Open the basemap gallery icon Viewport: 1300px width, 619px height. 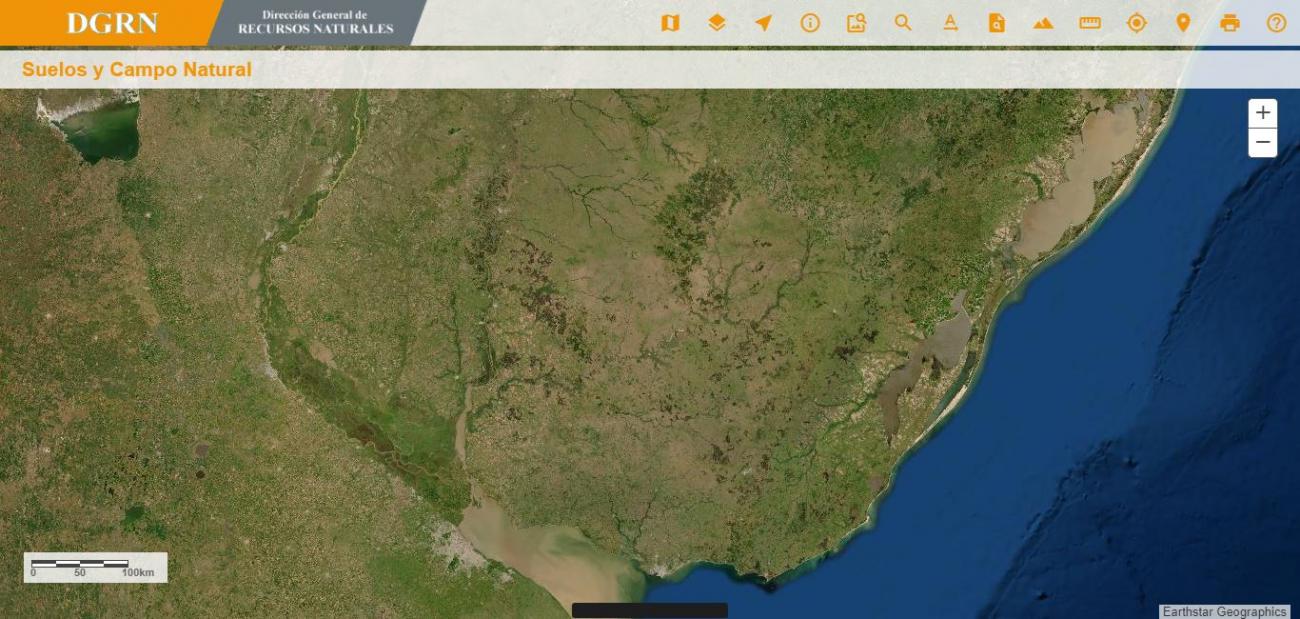pyautogui.click(x=669, y=22)
